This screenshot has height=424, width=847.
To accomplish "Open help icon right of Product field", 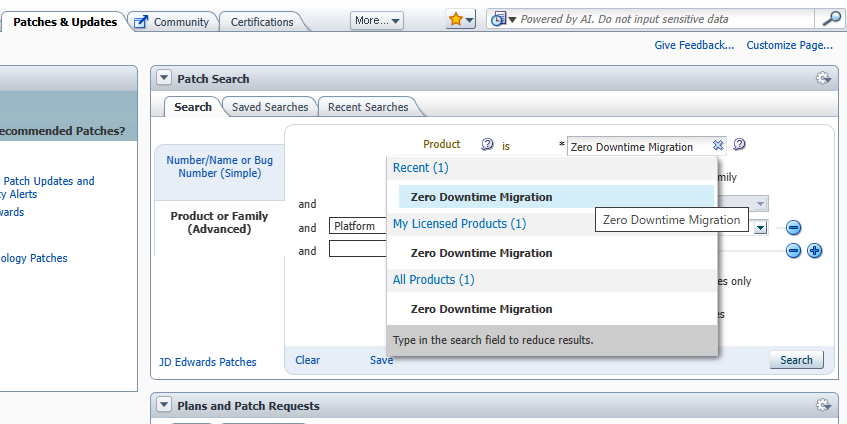I will point(740,144).
